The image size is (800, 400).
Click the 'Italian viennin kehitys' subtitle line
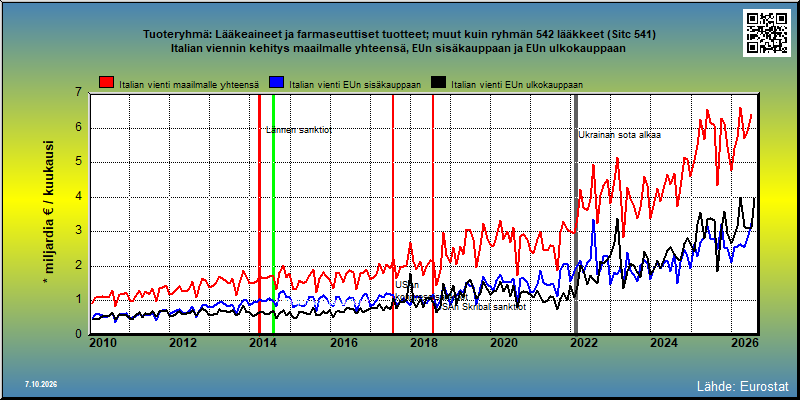coord(399,48)
